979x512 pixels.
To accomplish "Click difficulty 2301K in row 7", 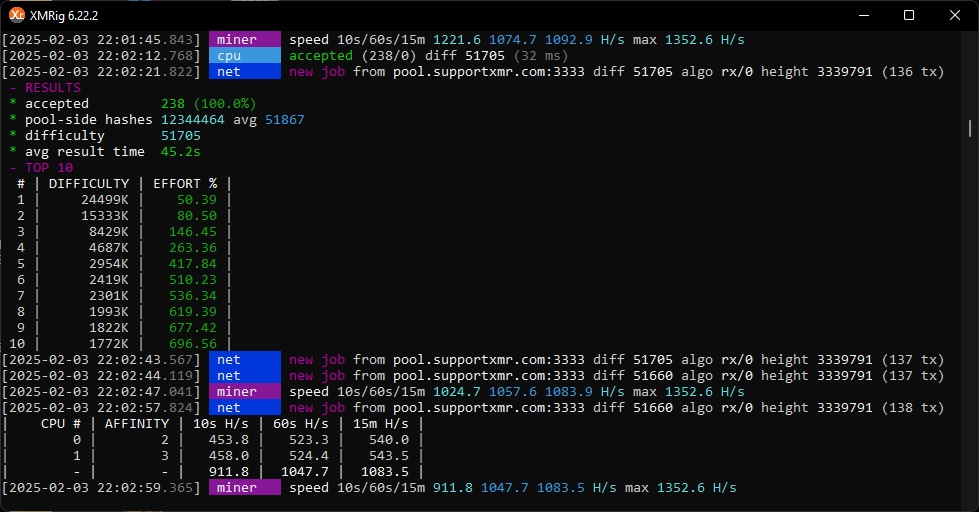I will click(109, 295).
